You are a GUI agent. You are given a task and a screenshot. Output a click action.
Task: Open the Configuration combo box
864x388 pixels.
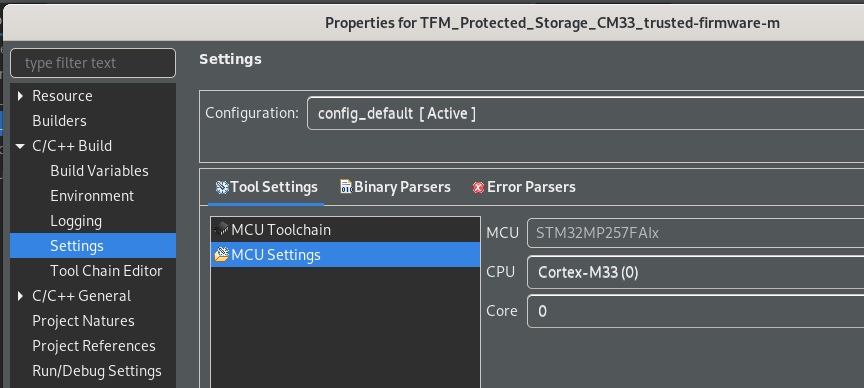[585, 114]
